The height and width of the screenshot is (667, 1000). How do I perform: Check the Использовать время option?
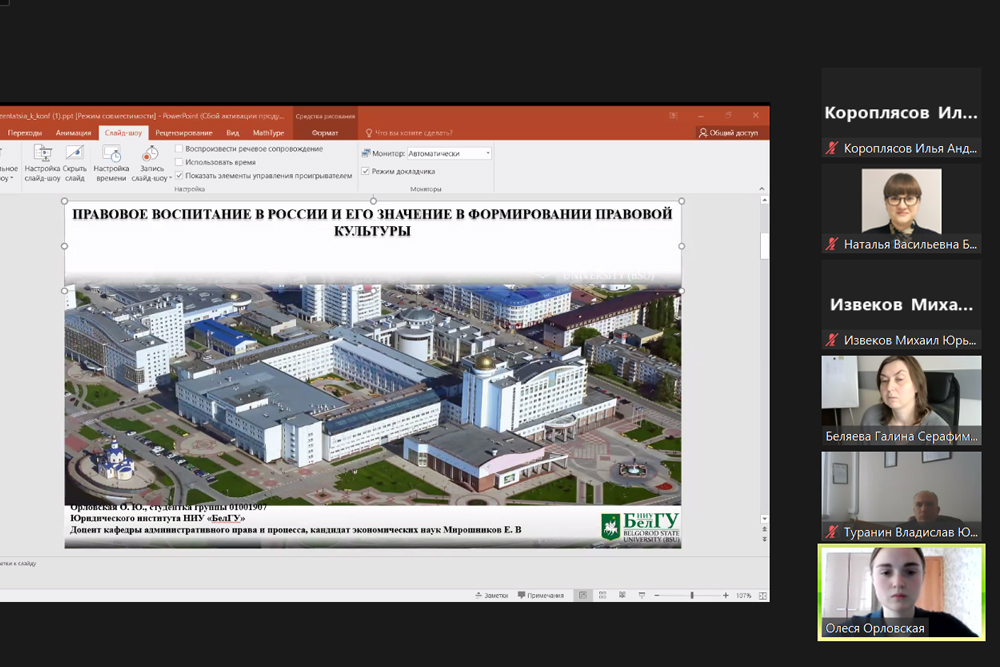(x=179, y=162)
